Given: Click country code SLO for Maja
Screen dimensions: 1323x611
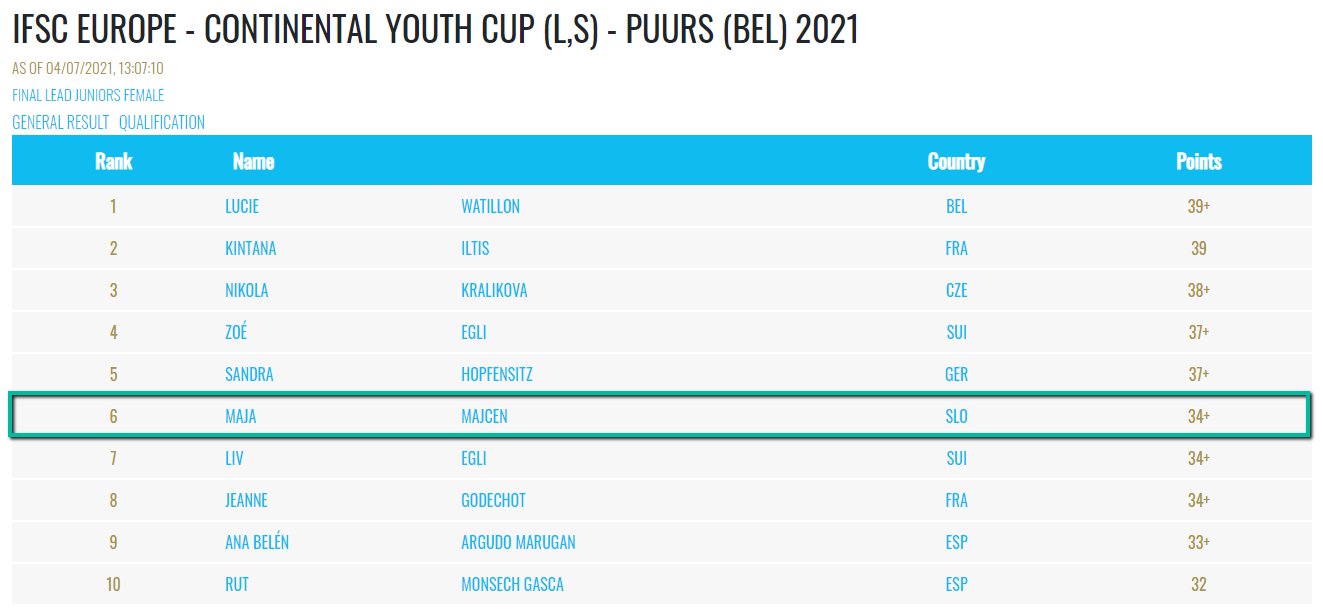Looking at the screenshot, I should [x=956, y=416].
